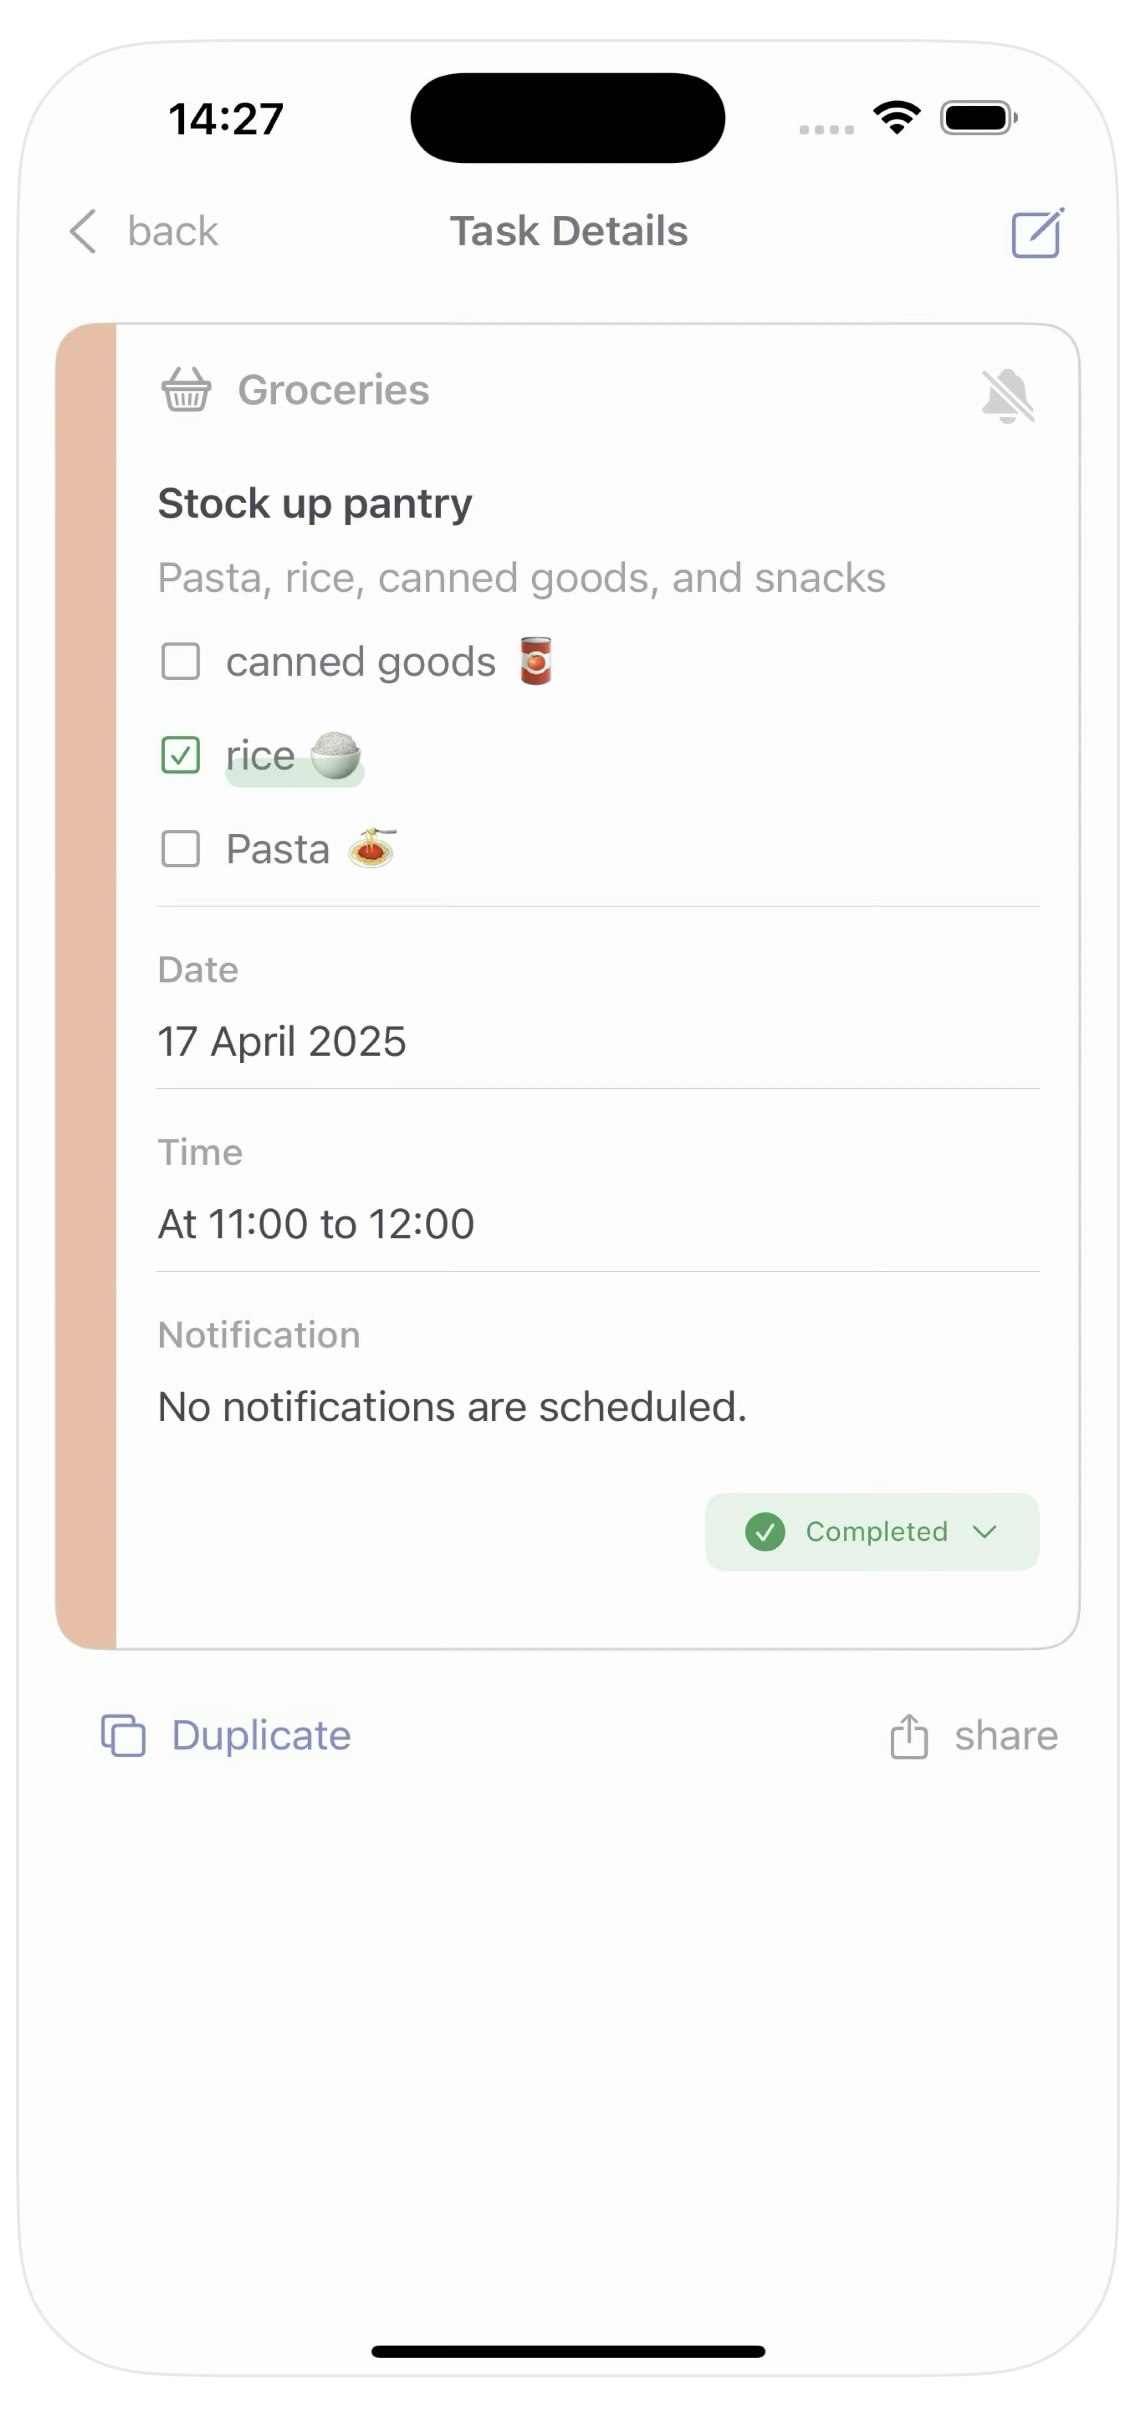Uncheck the rice checkbox
This screenshot has height=2412, width=1148.
coord(181,755)
